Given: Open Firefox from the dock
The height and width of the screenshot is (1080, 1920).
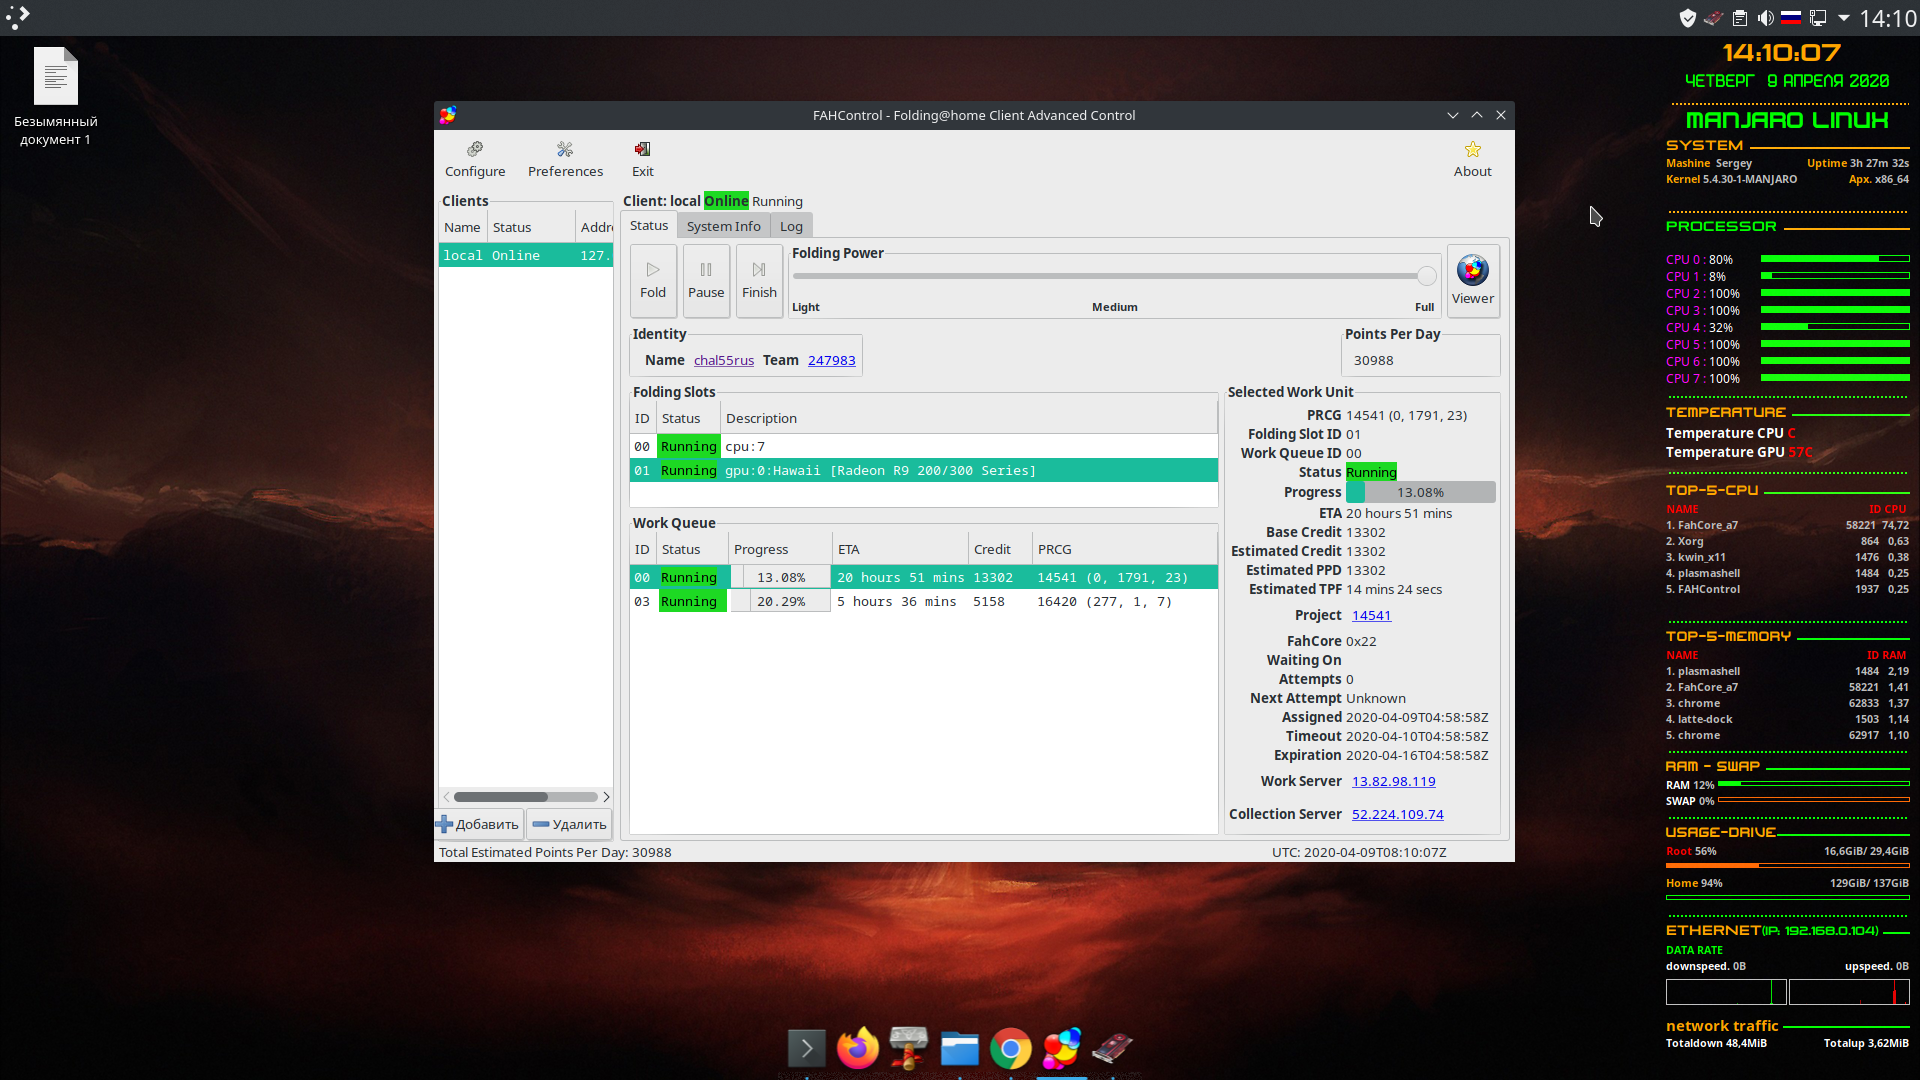Looking at the screenshot, I should (857, 1049).
